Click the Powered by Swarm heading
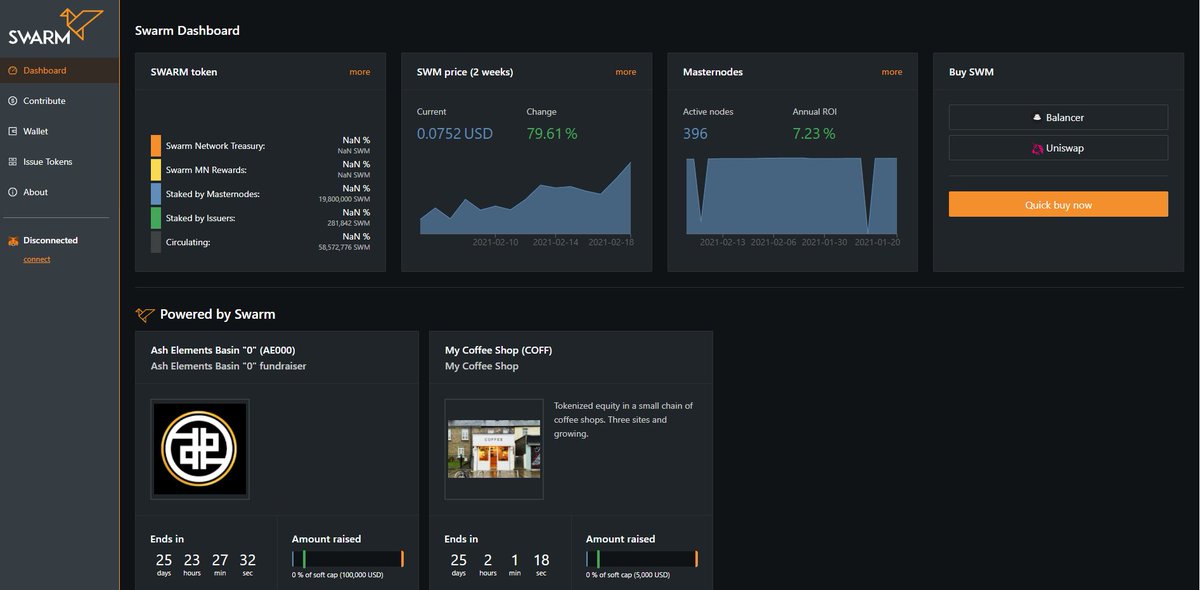This screenshot has height=590, width=1200. [217, 314]
